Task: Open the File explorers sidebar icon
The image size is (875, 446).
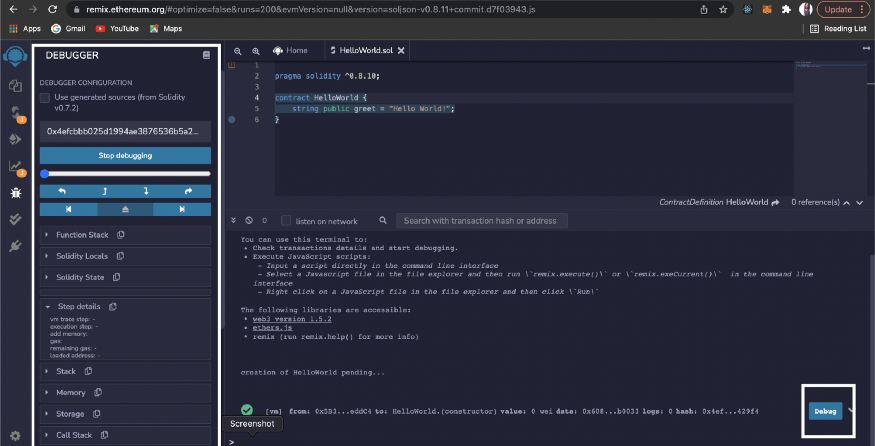Action: click(15, 85)
